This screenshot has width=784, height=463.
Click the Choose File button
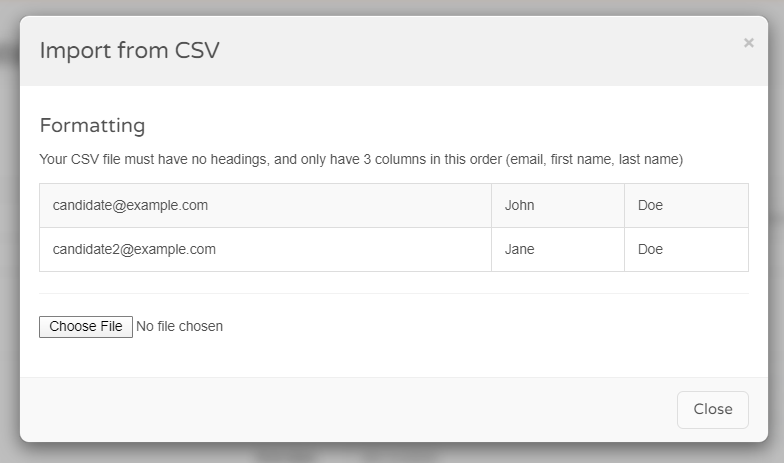(x=86, y=326)
